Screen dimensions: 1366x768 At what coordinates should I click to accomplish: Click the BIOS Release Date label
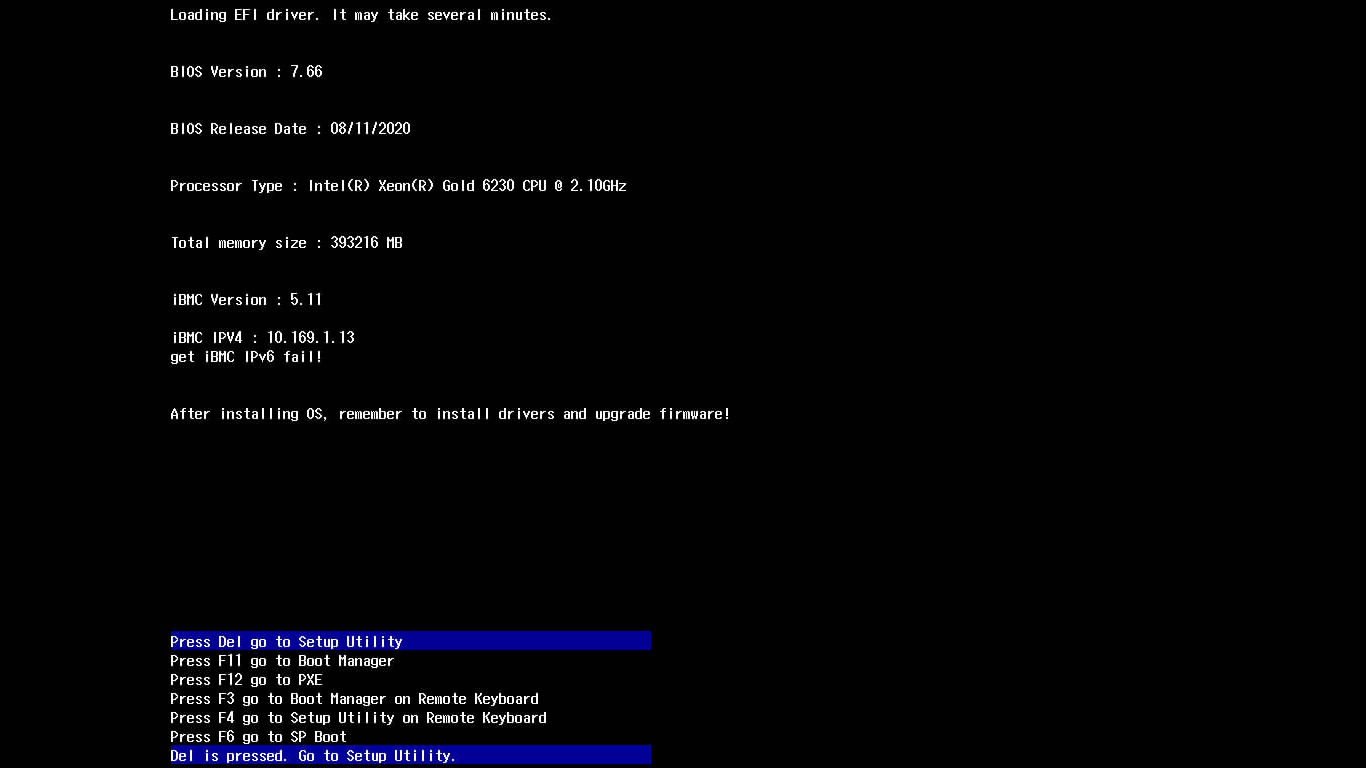coord(238,129)
